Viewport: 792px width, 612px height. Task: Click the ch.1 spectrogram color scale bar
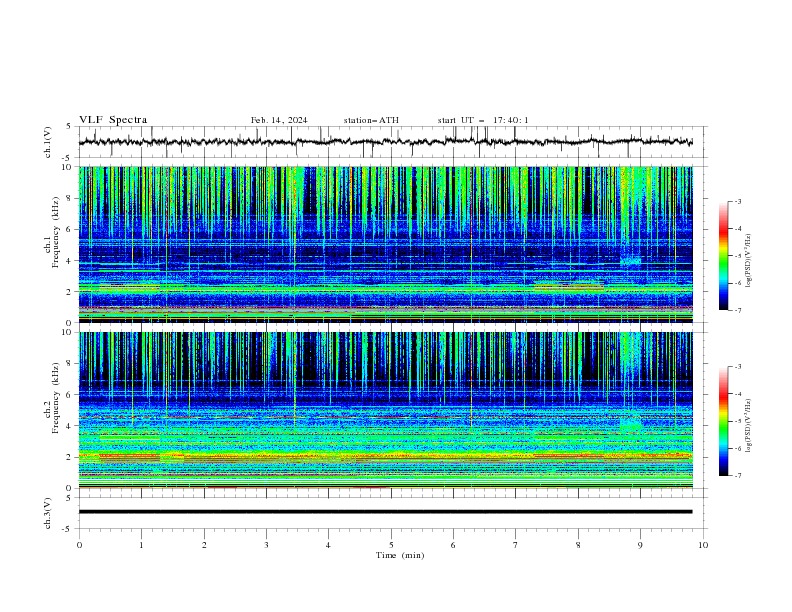click(723, 256)
